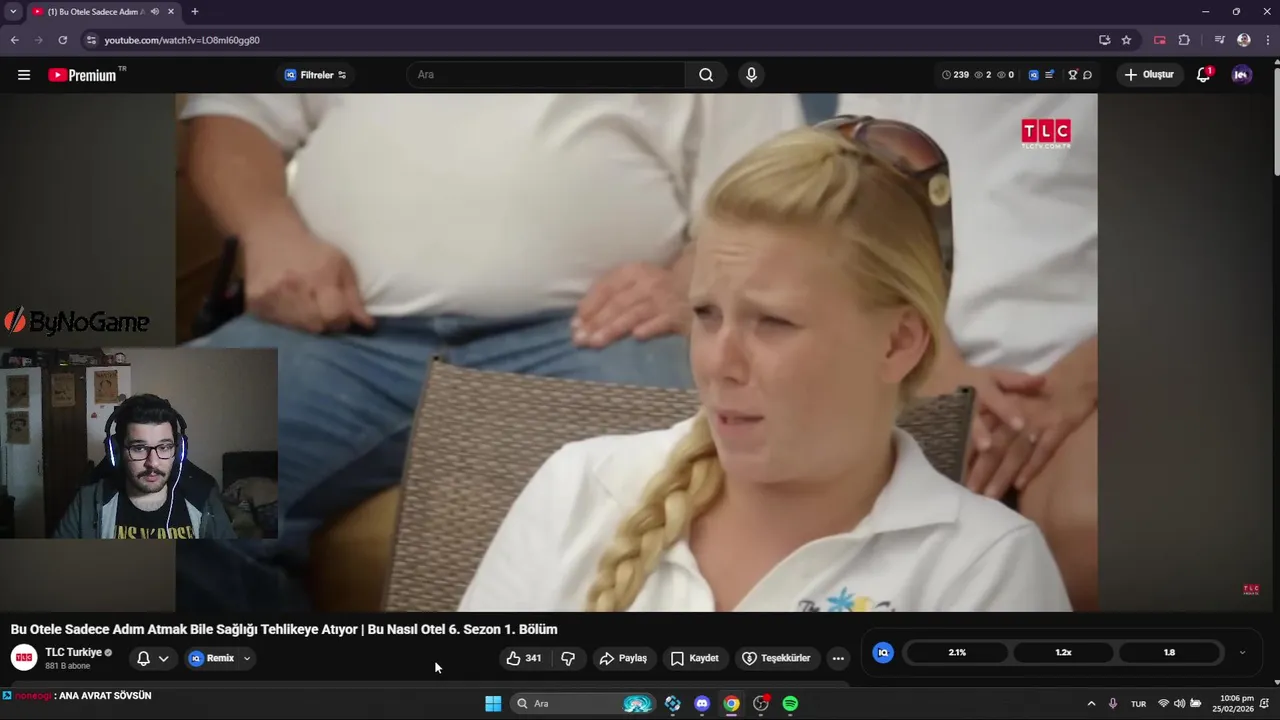This screenshot has height=720, width=1280.
Task: Click the vidIQ Remix button
Action: (x=212, y=658)
